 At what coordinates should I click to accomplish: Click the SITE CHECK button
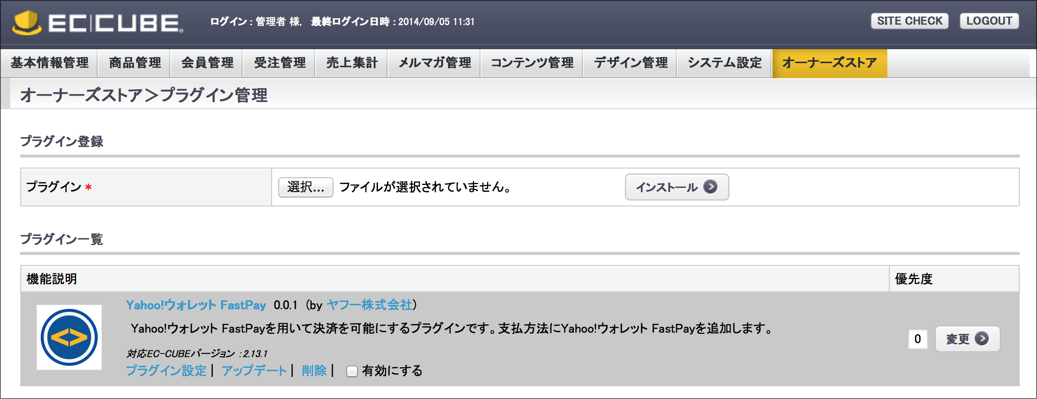click(909, 21)
